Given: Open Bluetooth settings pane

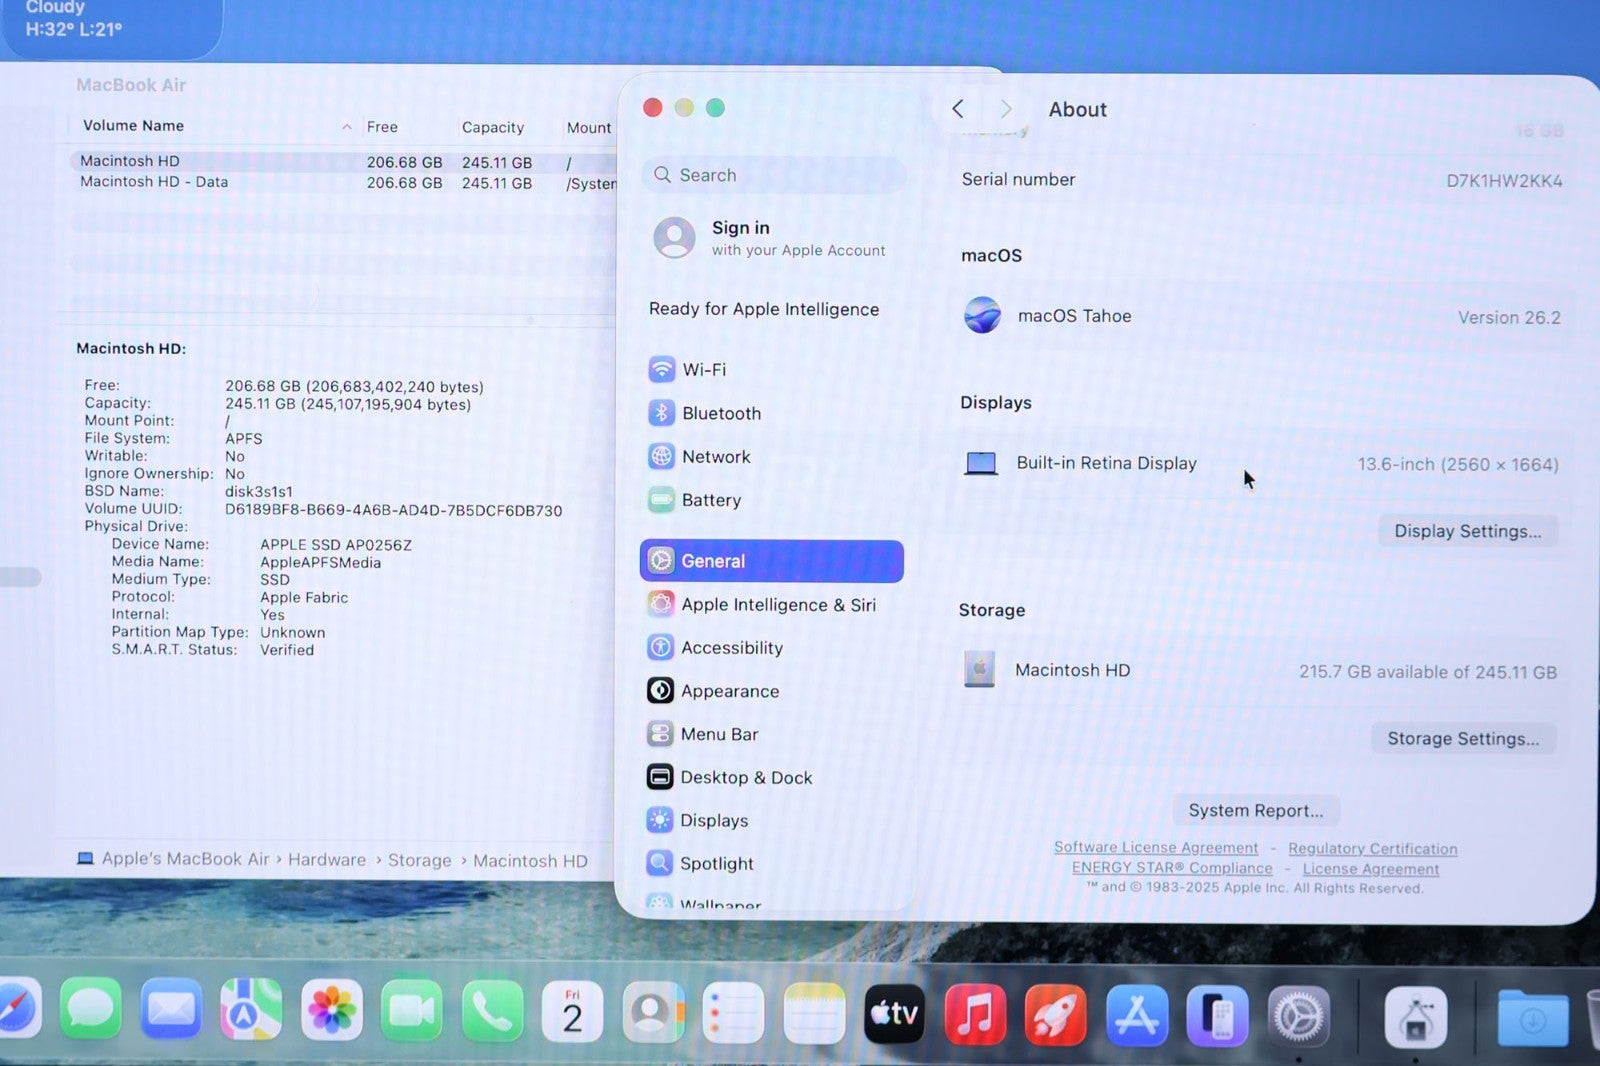Looking at the screenshot, I should [720, 413].
